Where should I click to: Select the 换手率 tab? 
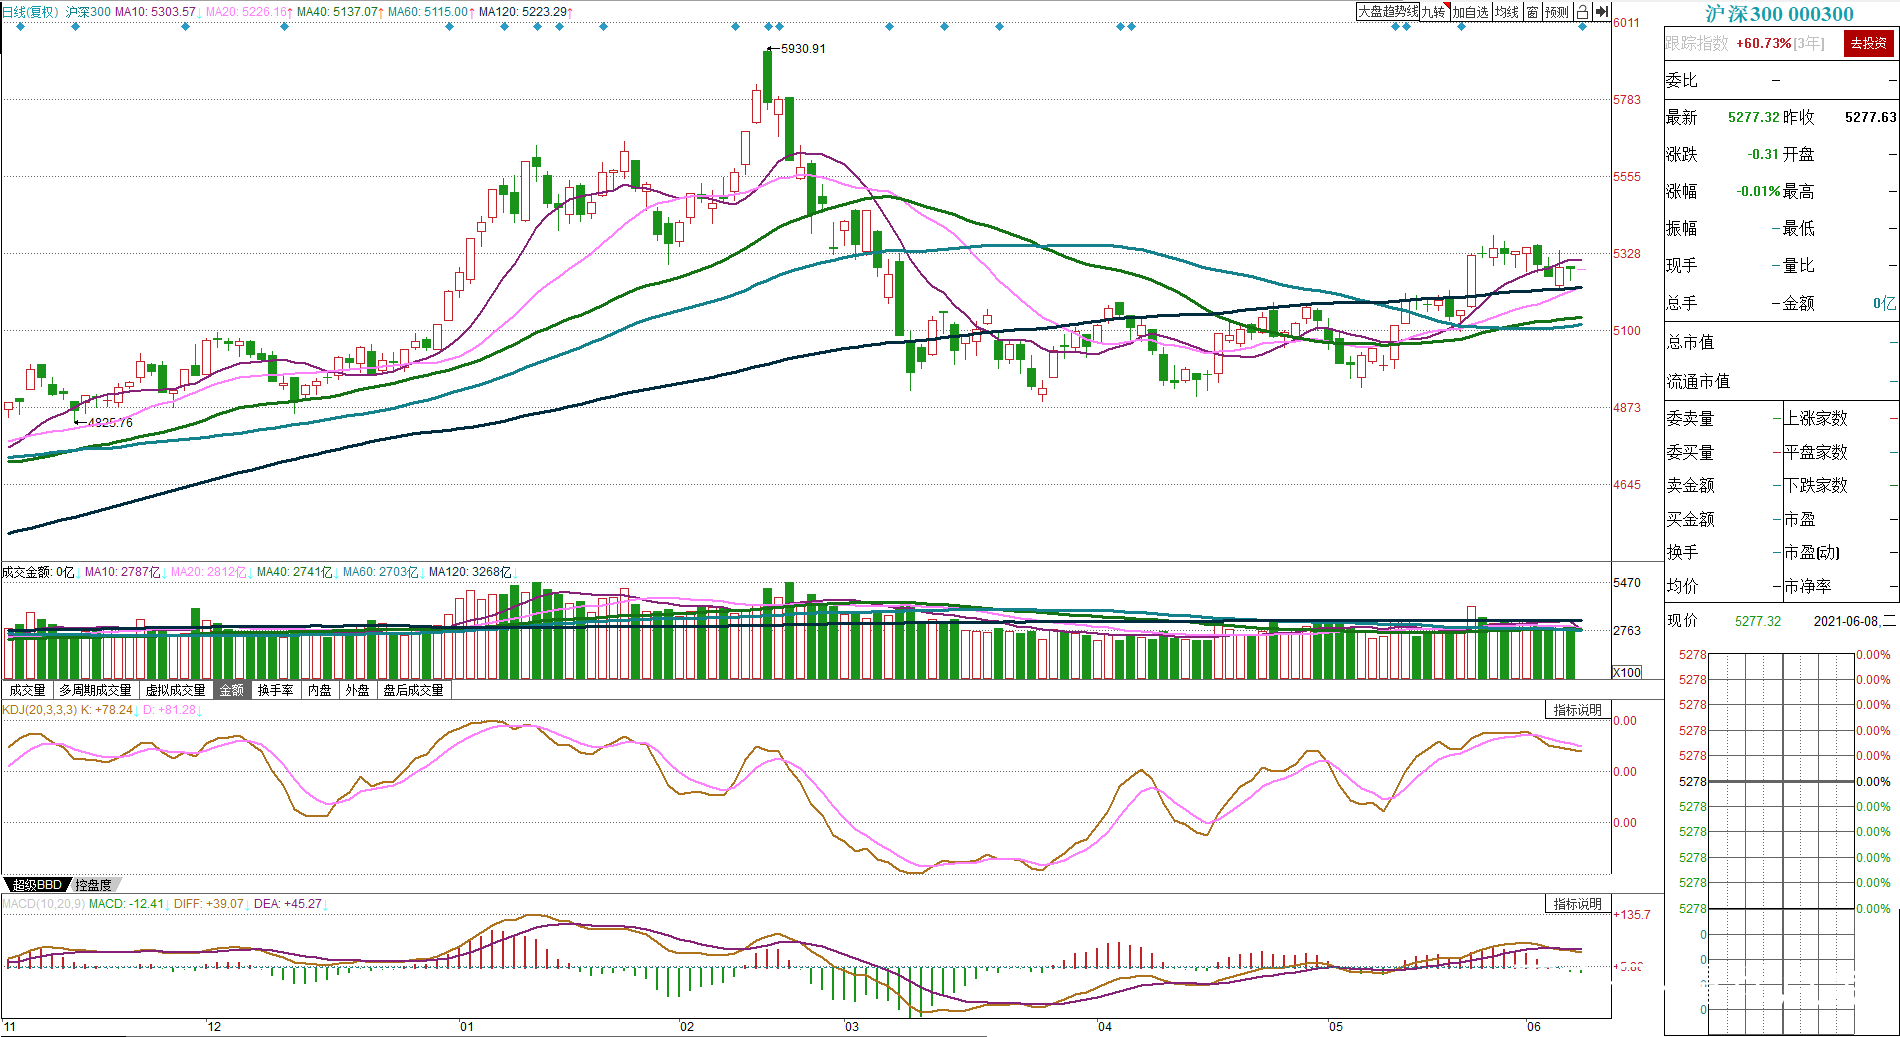(275, 690)
